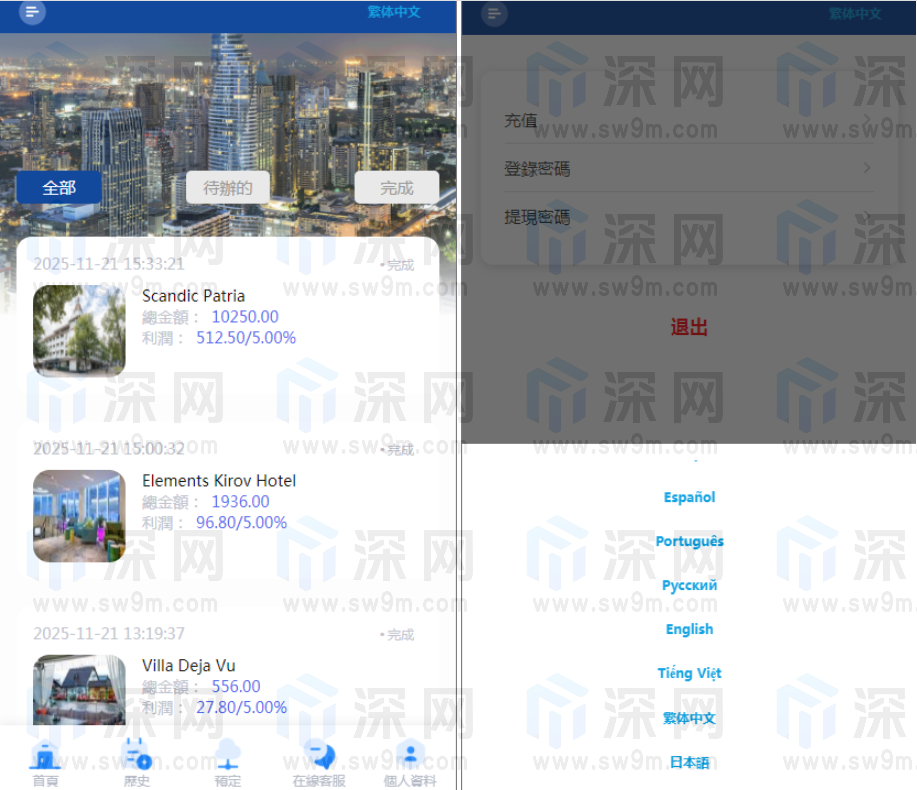
Task: Open the history icon in bottom navigation
Action: [x=136, y=757]
